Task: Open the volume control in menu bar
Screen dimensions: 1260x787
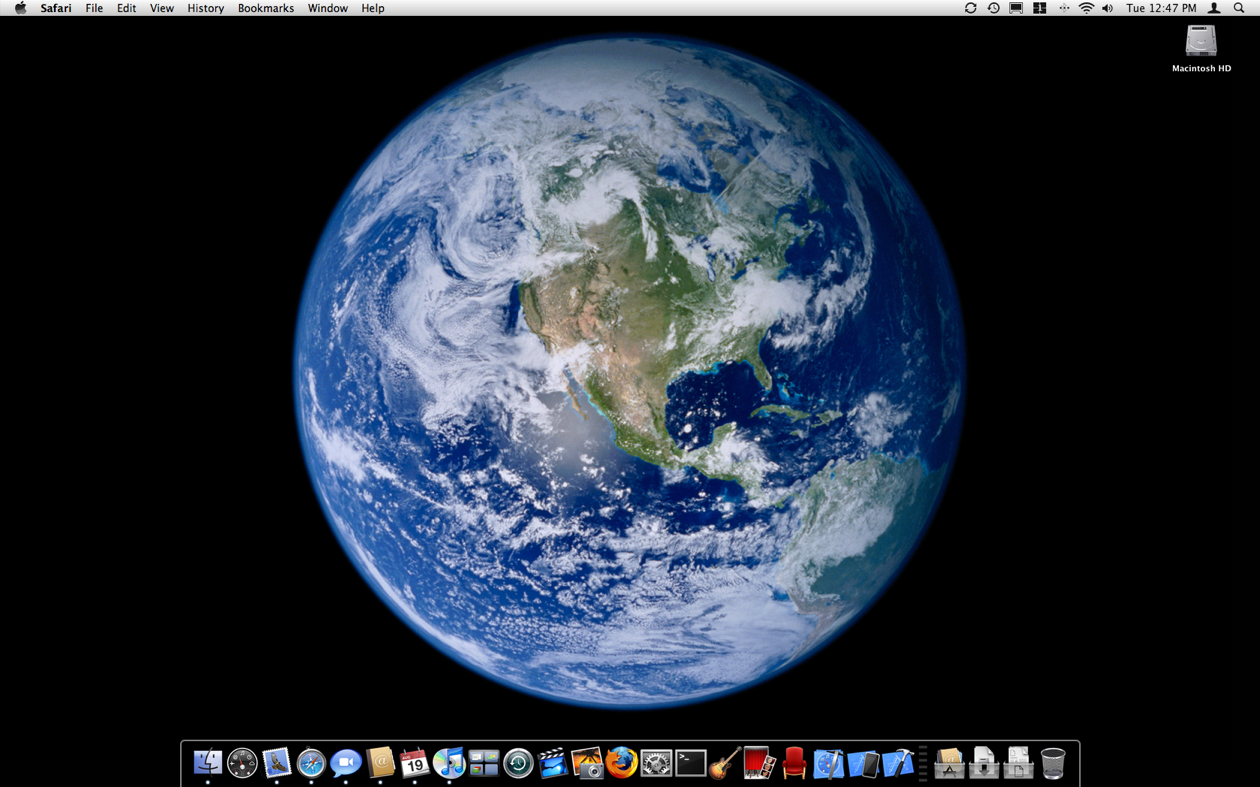Action: point(1107,8)
